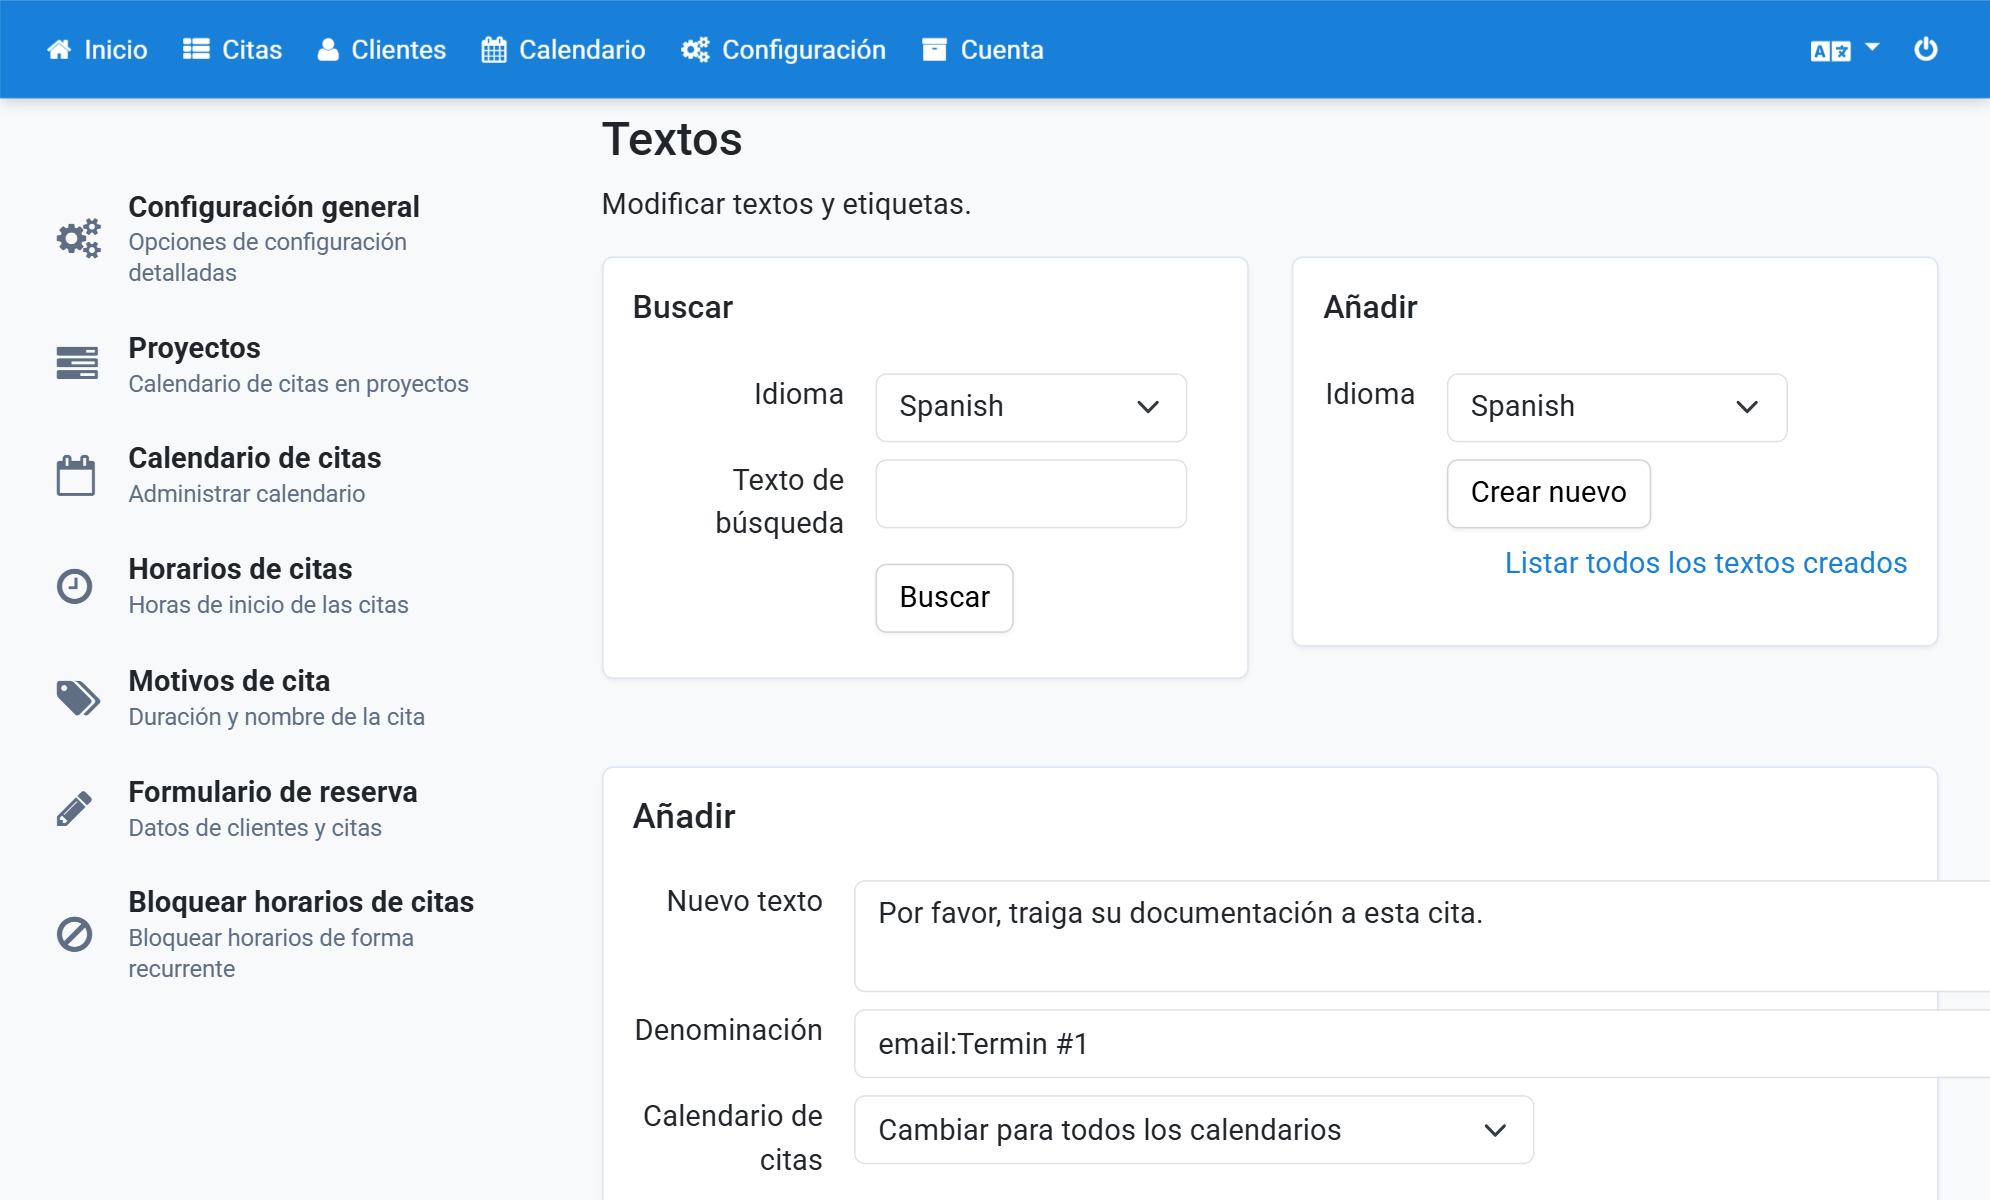The image size is (1990, 1200).
Task: Click the Crear nuevo button
Action: 1548,493
